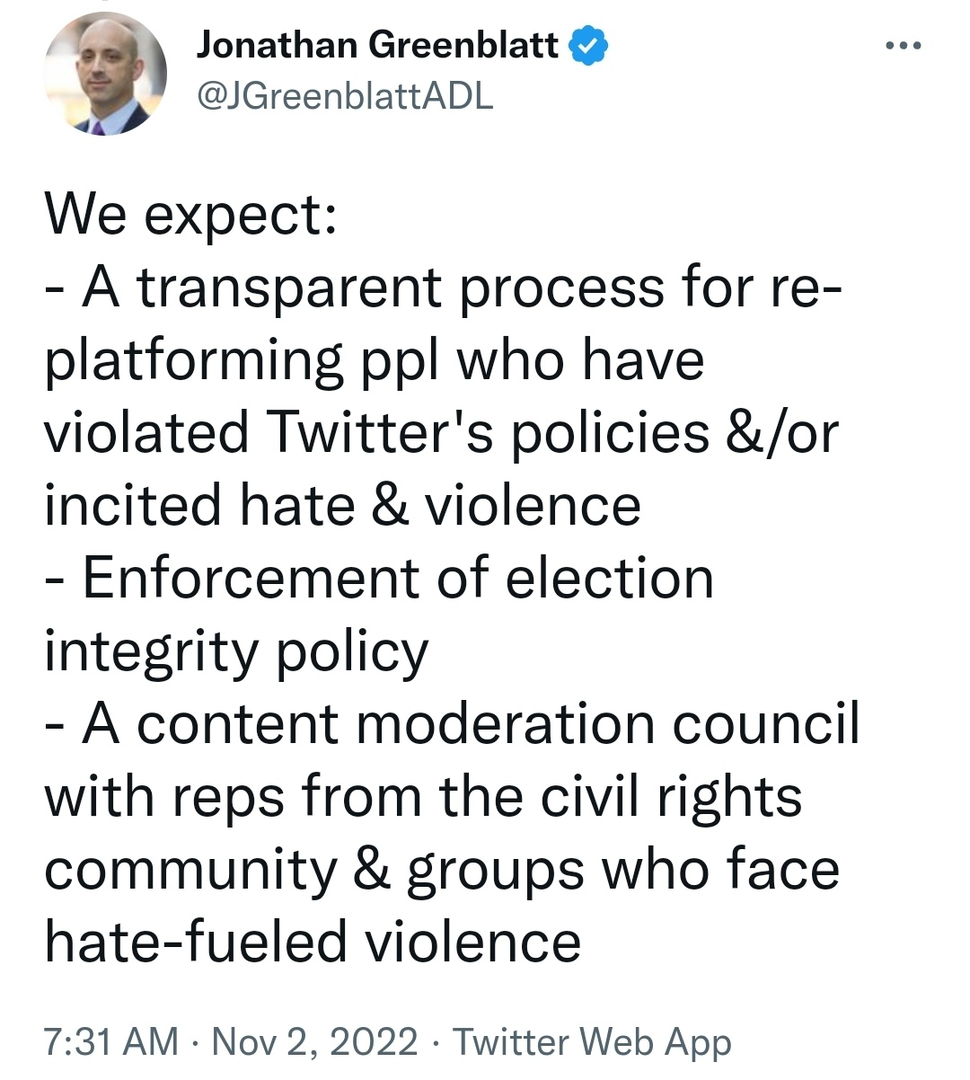Screen dimensions: 970x1080
Task: Click the "A content moderation council" line
Action: [x=452, y=723]
